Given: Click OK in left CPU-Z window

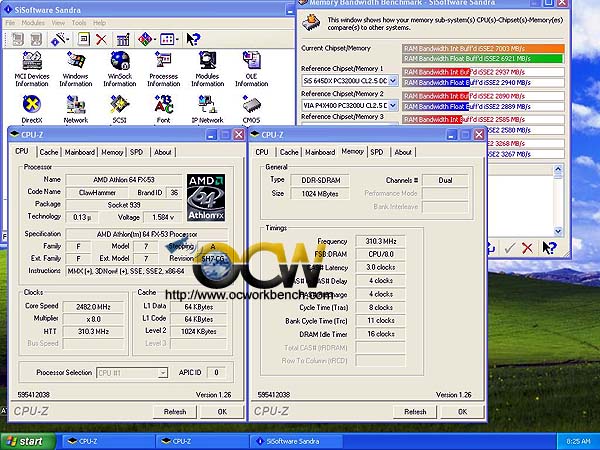Looking at the screenshot, I should pos(222,412).
